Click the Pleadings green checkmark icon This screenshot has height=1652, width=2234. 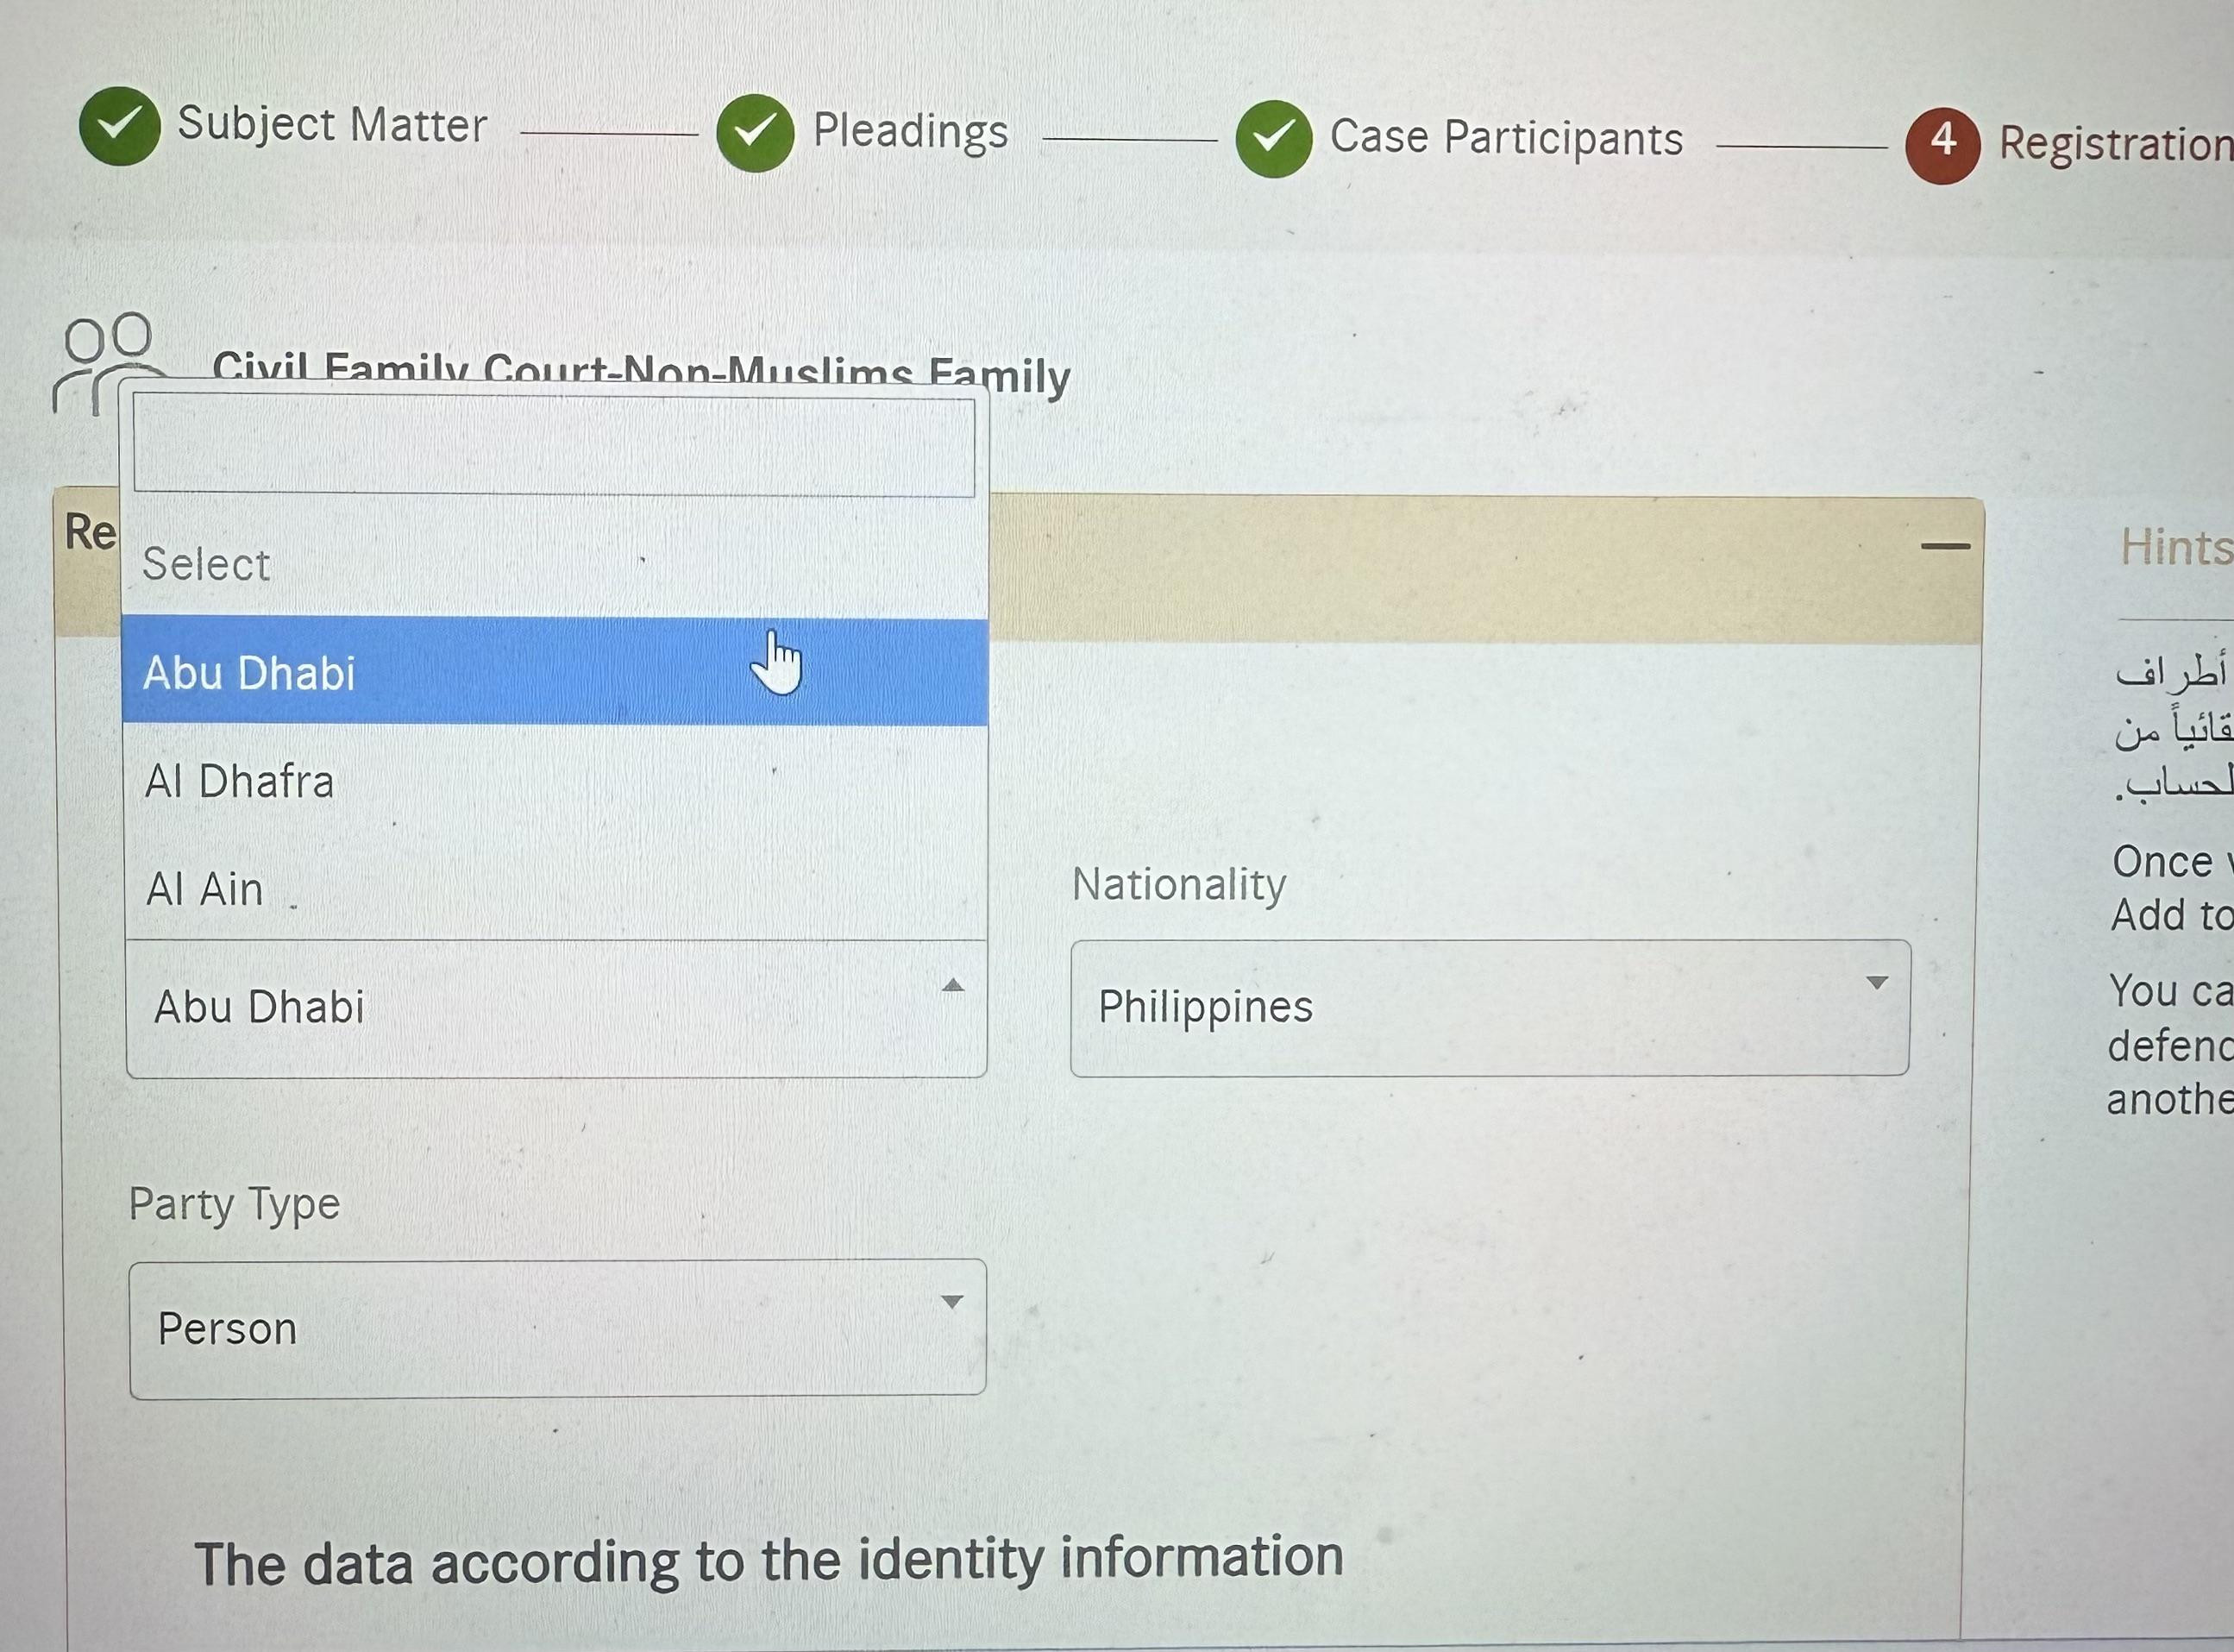(x=755, y=132)
